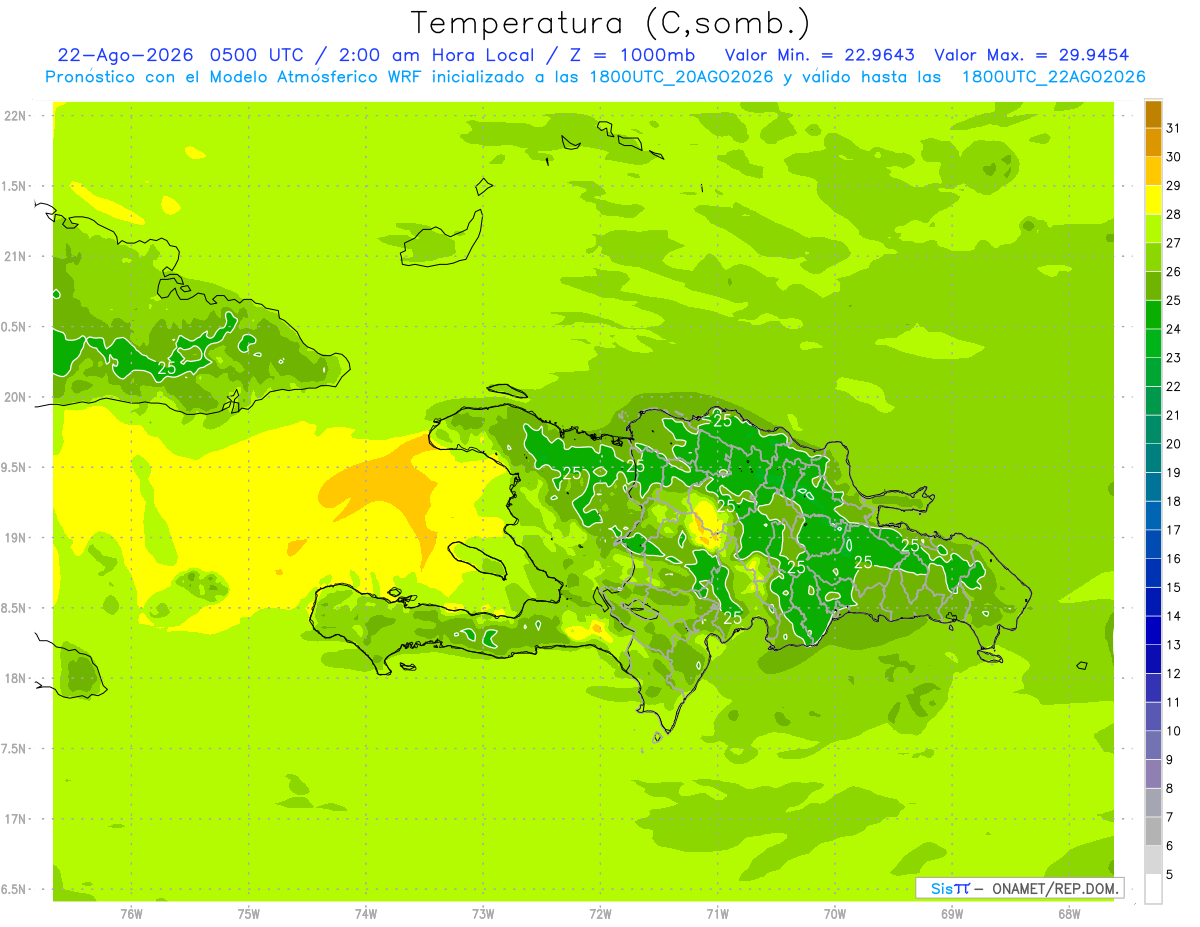Click the legend value "13"

point(1174,644)
